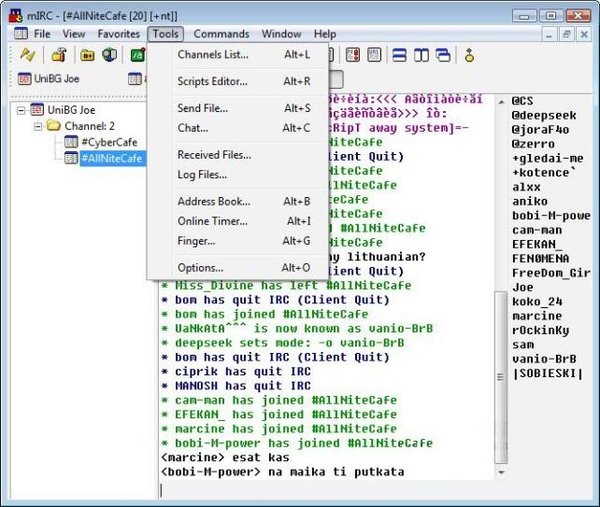
Task: Click the Cascade windows toolbar icon
Action: point(443,55)
